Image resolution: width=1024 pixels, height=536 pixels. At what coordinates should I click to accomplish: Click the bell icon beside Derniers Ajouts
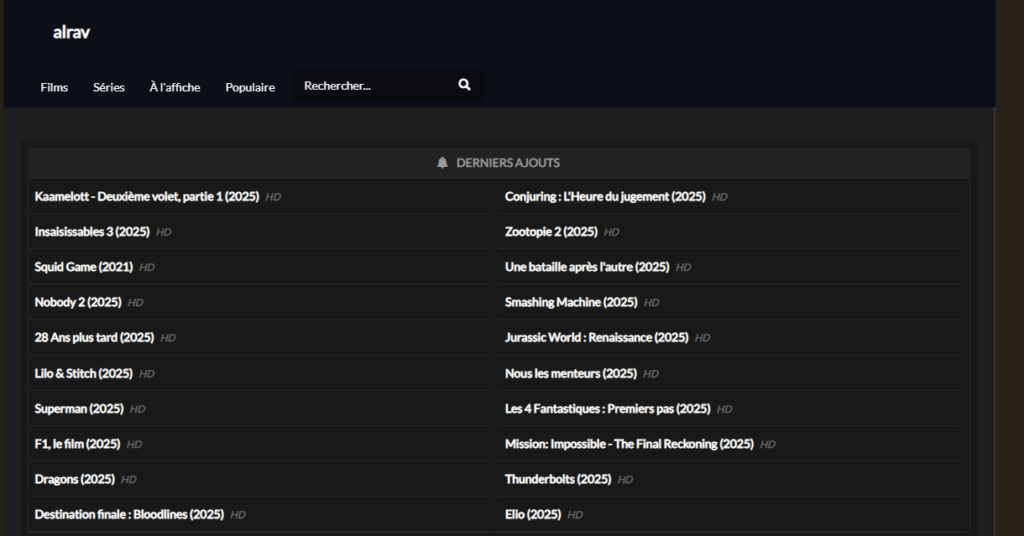point(442,163)
